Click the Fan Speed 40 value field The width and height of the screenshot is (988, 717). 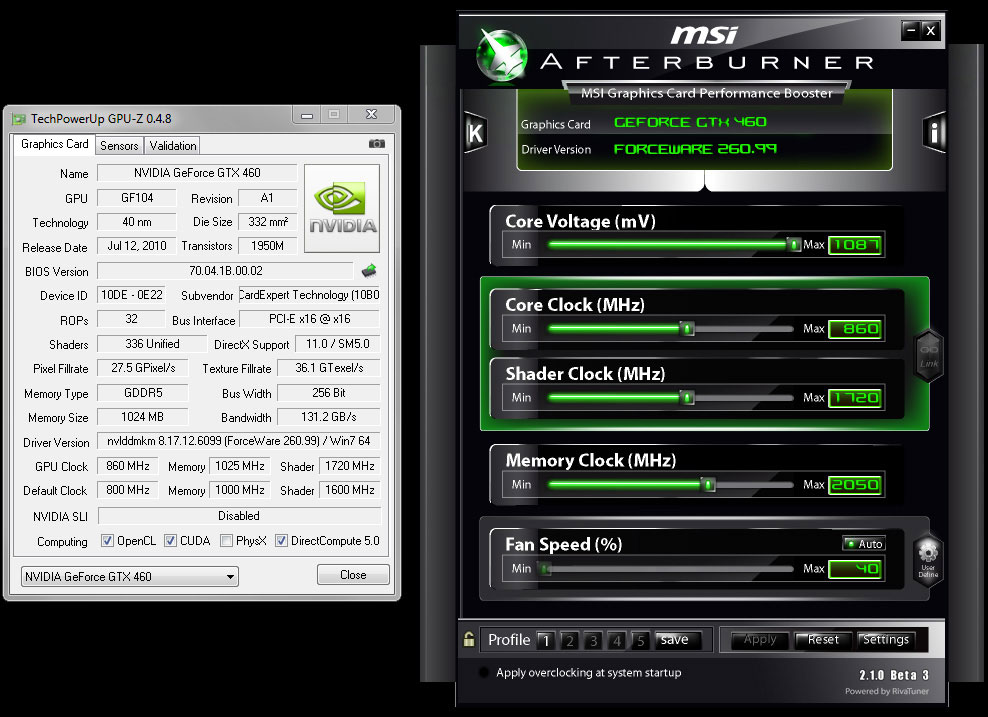pos(855,569)
